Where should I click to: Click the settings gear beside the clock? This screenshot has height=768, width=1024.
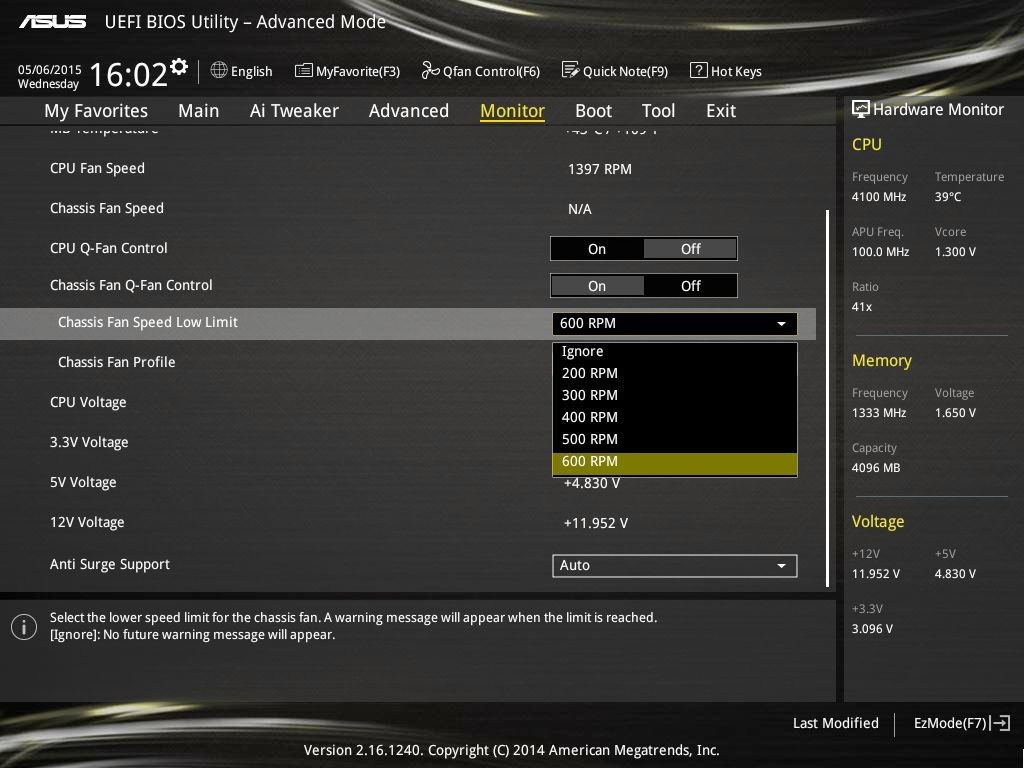[178, 67]
